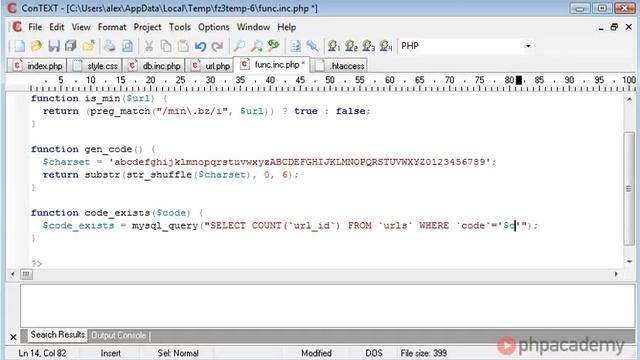Close the bottom output panel

13,337
